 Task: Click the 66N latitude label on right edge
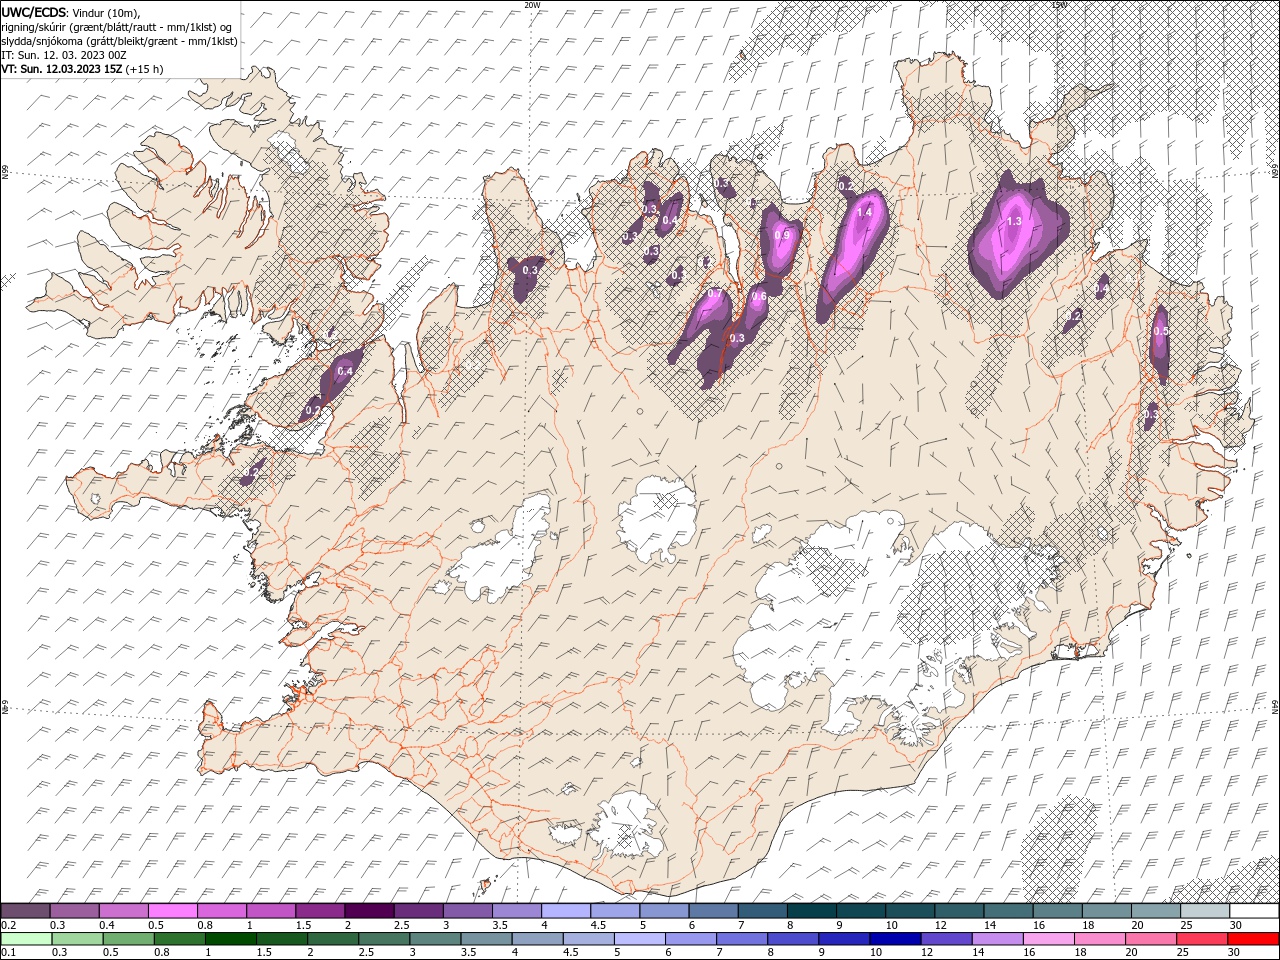1275,172
